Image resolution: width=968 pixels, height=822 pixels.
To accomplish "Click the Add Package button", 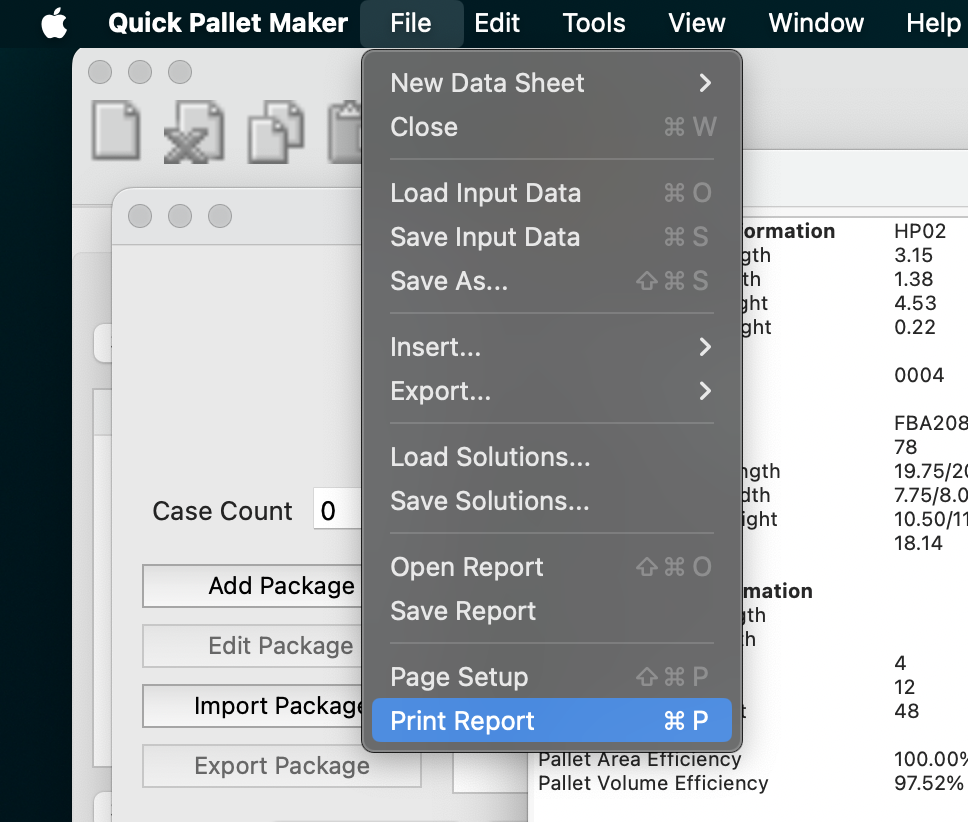I will coord(253,586).
